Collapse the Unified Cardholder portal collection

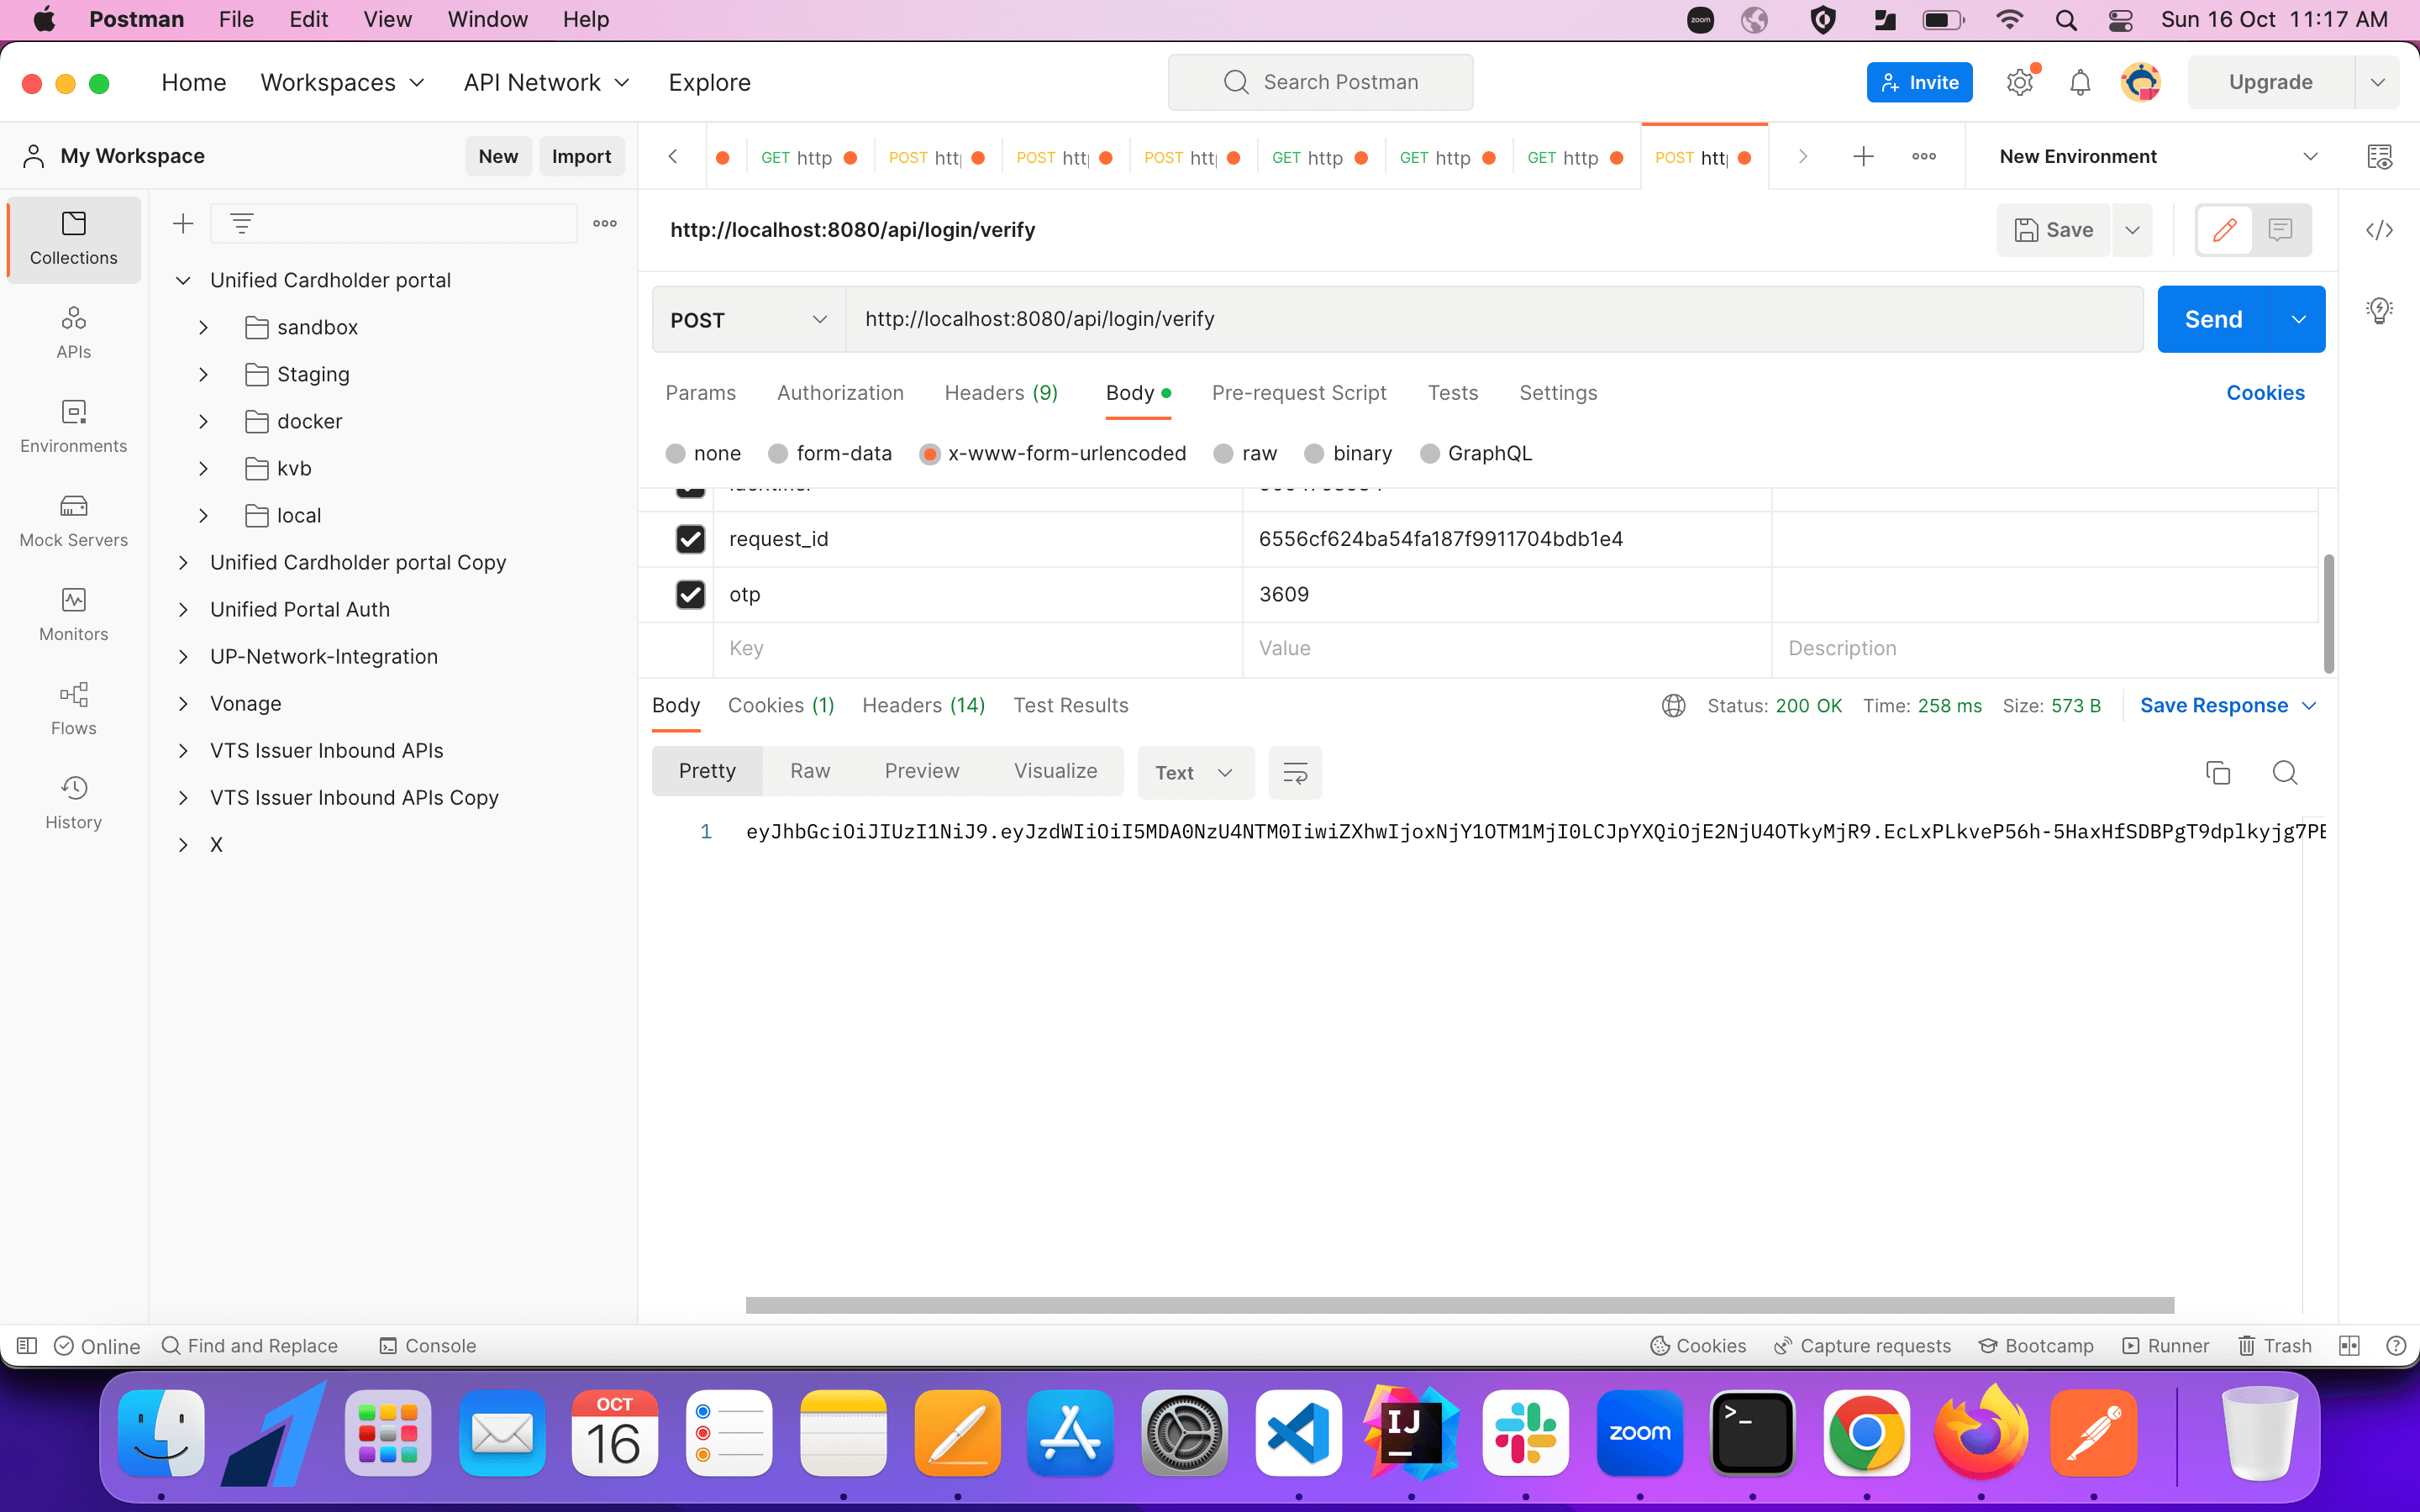[x=183, y=281]
